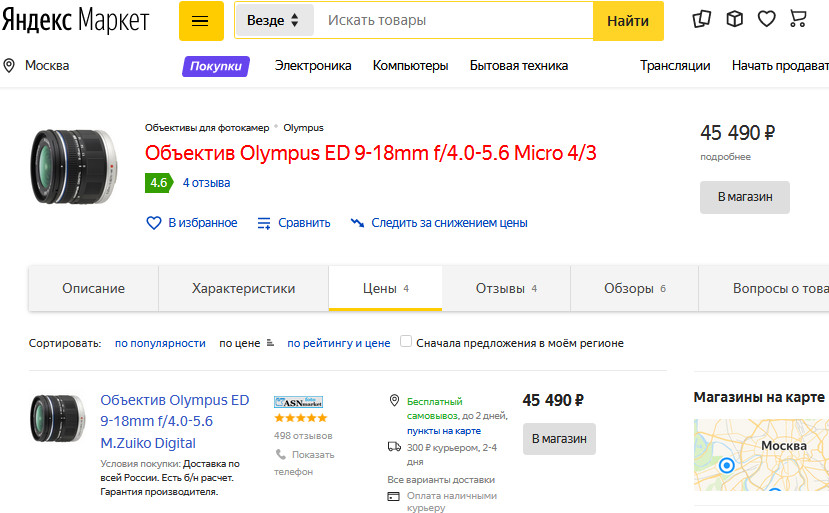Open the Отзывы tab
This screenshot has height=513, width=829.
(506, 288)
